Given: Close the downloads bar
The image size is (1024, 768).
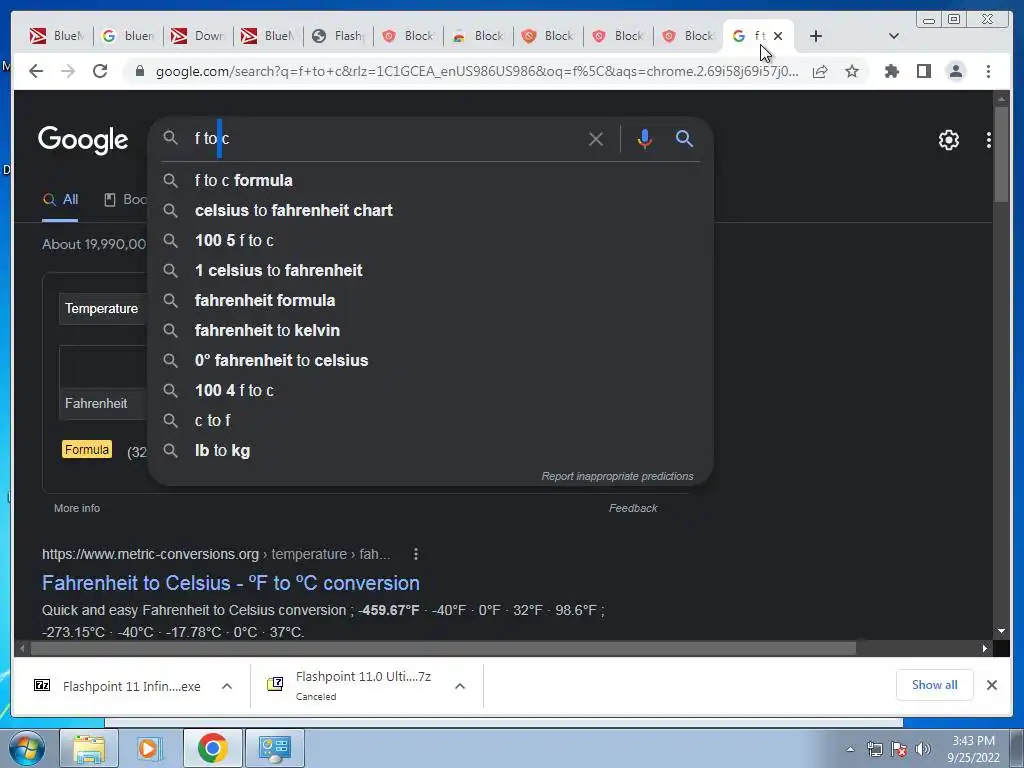Looking at the screenshot, I should tap(991, 685).
